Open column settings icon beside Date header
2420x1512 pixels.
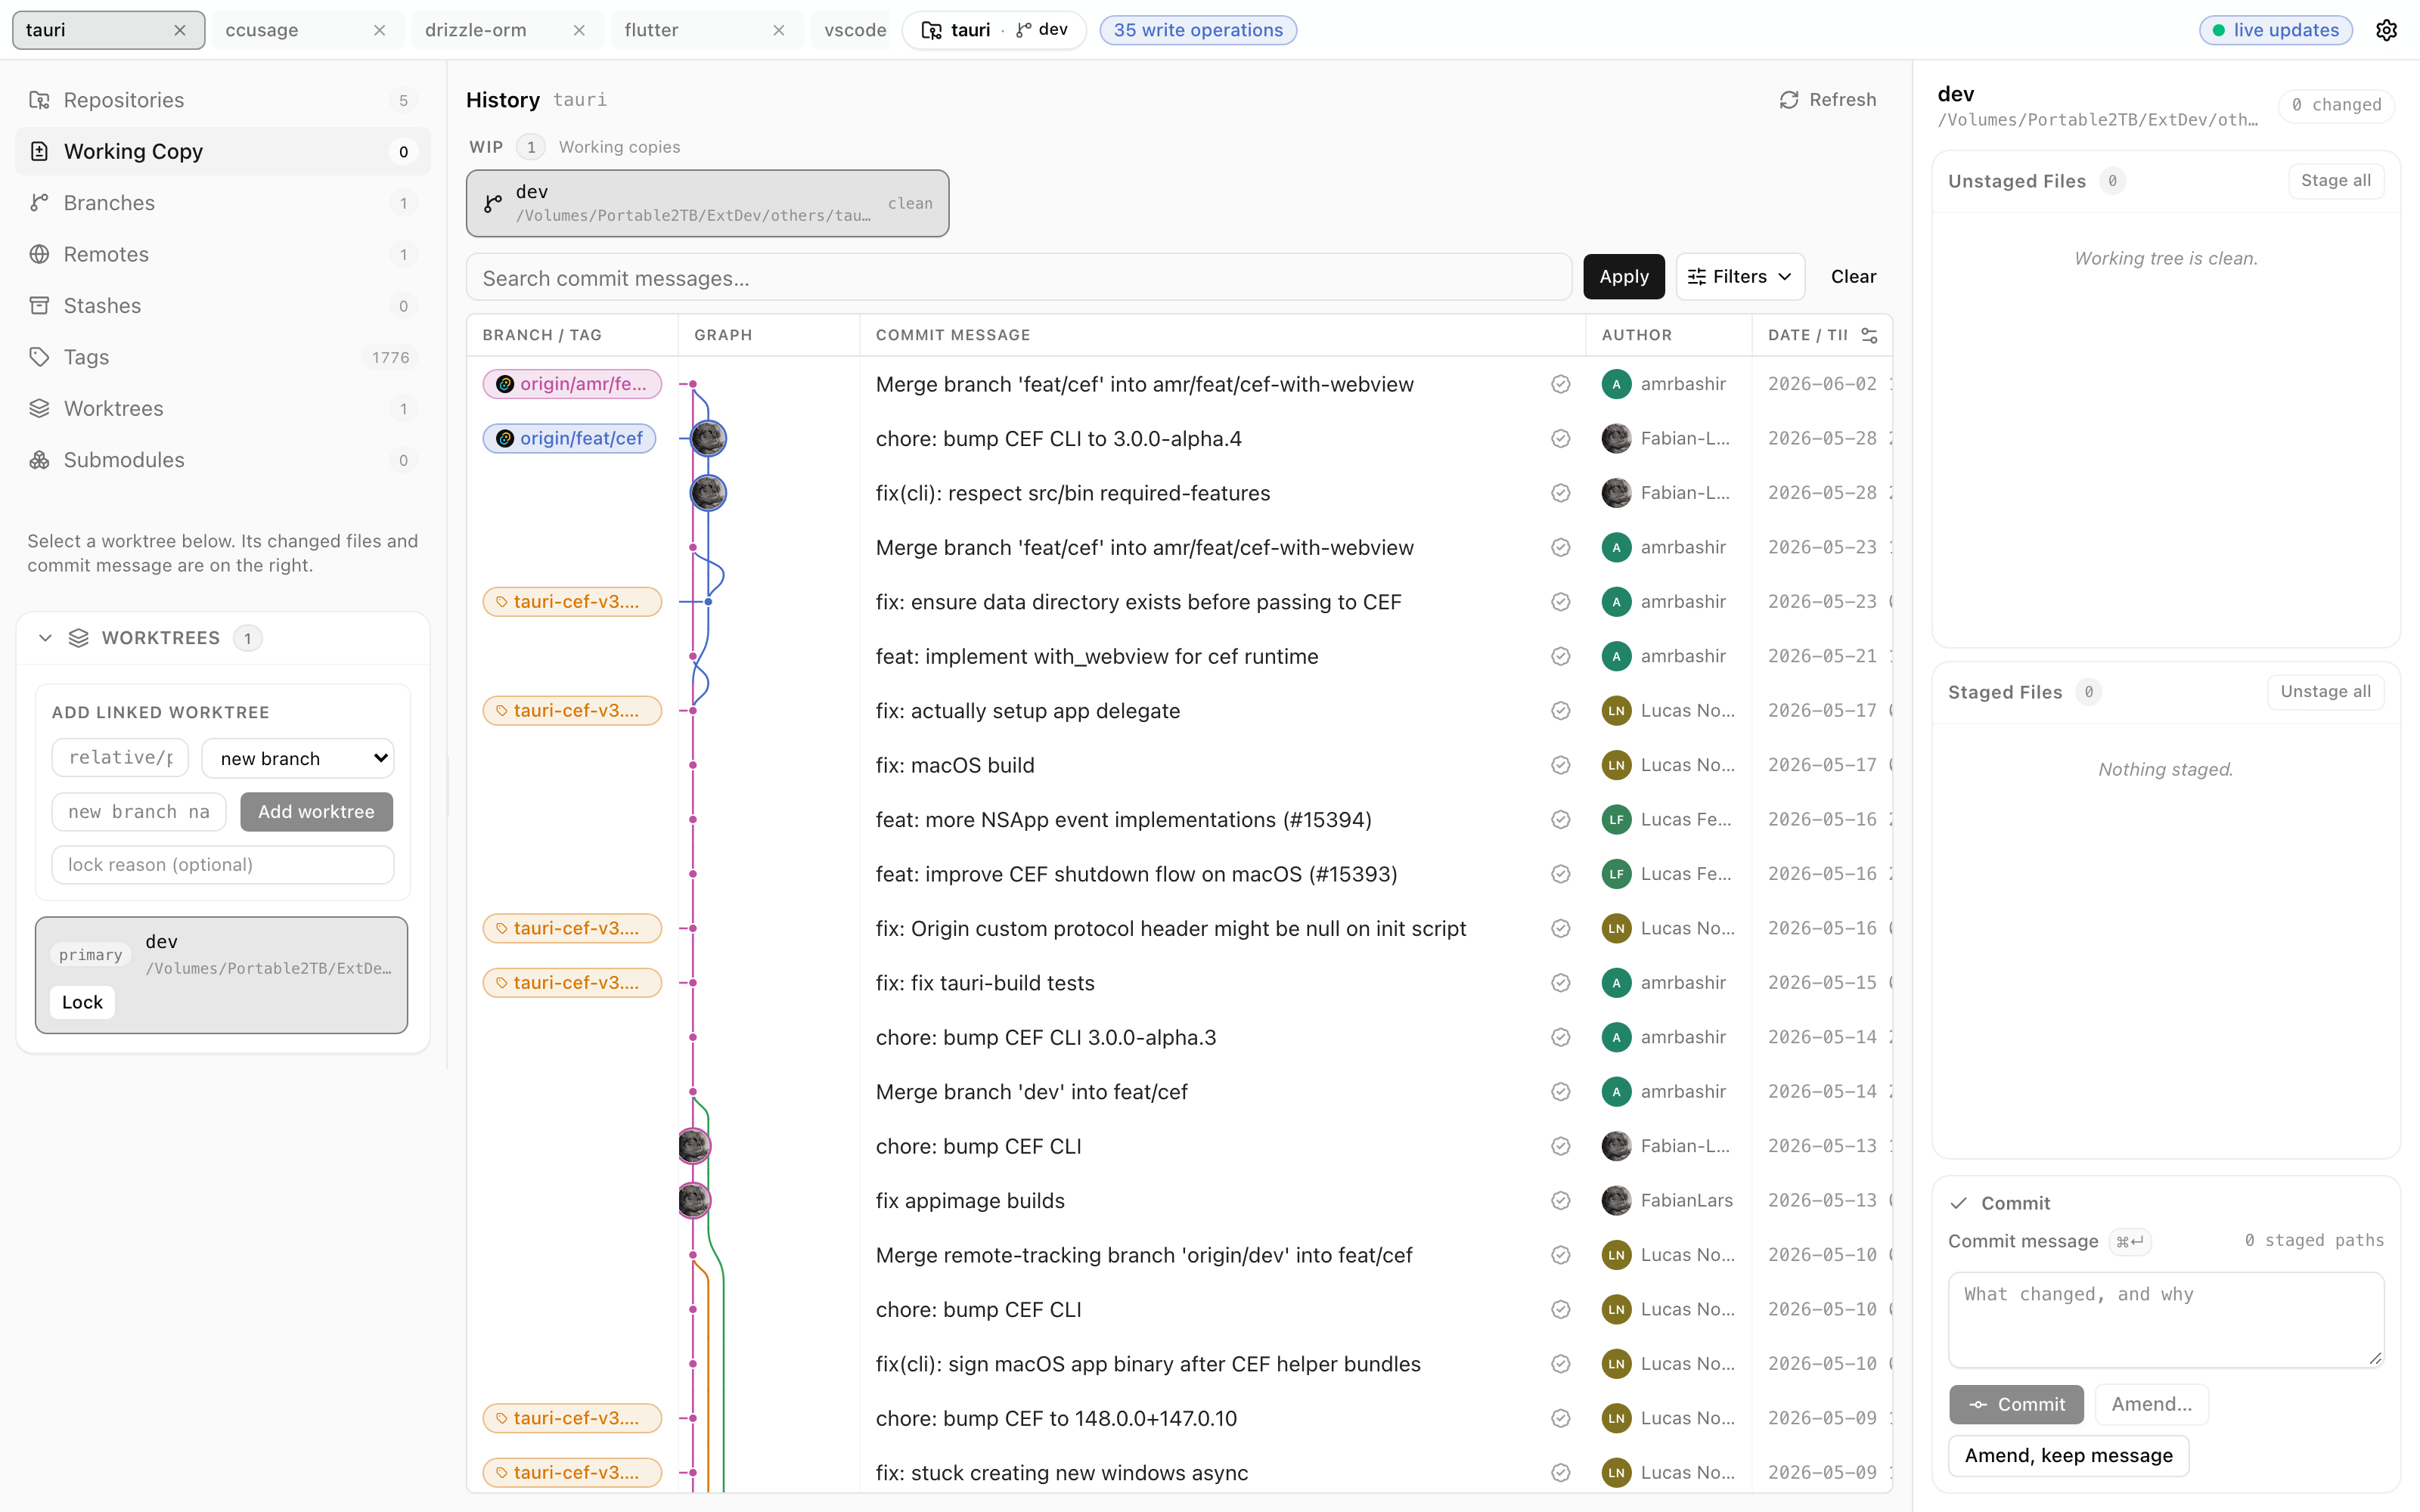pyautogui.click(x=1869, y=335)
